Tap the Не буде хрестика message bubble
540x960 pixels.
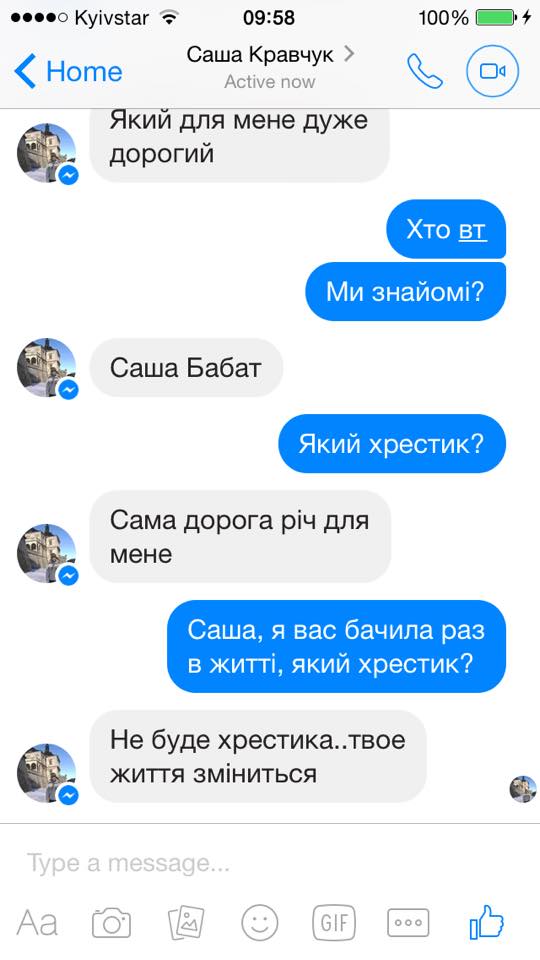(x=258, y=756)
